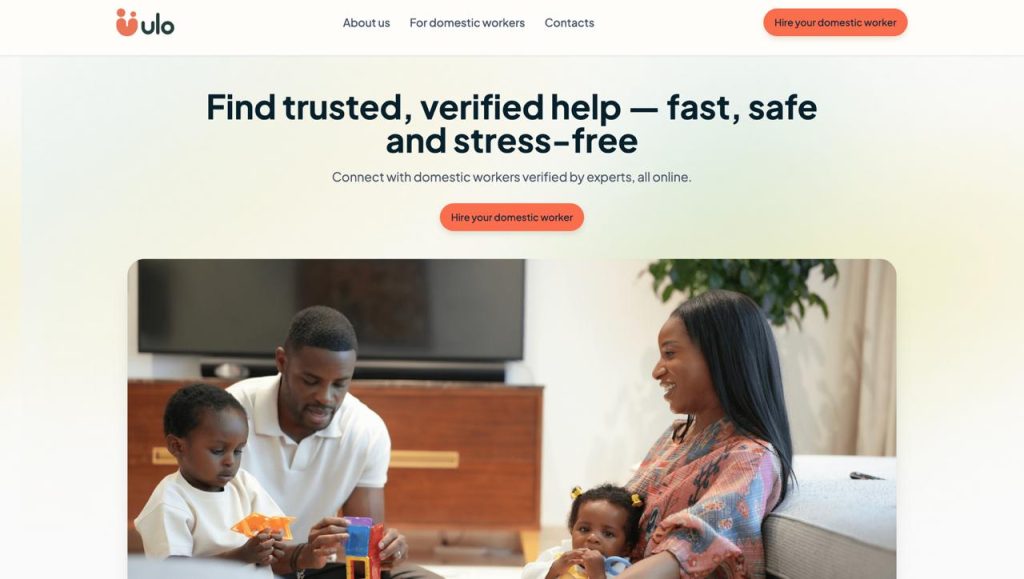The height and width of the screenshot is (579, 1024).
Task: Click the "Connect with domestic workers" subtitle text
Action: click(511, 177)
